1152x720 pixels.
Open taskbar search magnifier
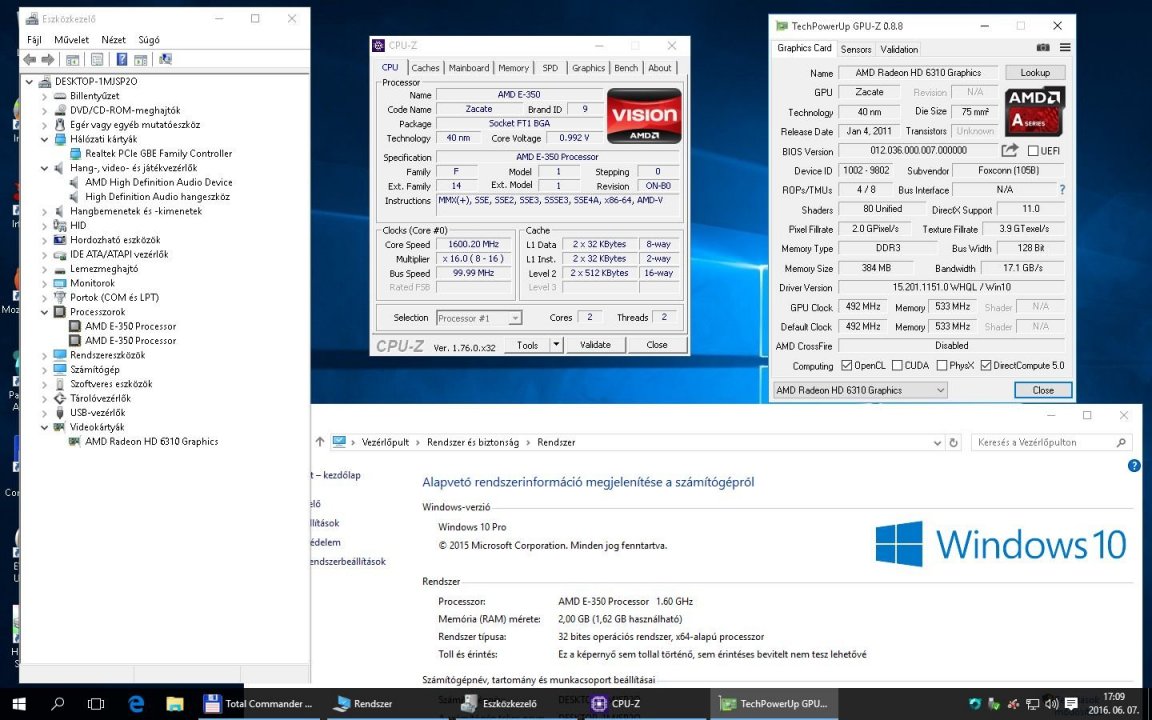click(x=57, y=704)
